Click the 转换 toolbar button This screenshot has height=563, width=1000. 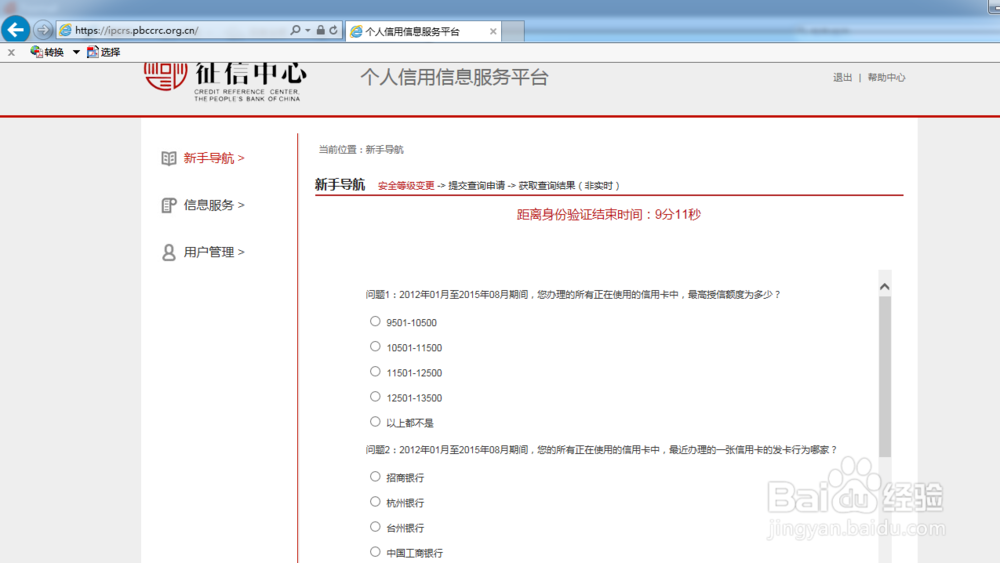(x=47, y=52)
